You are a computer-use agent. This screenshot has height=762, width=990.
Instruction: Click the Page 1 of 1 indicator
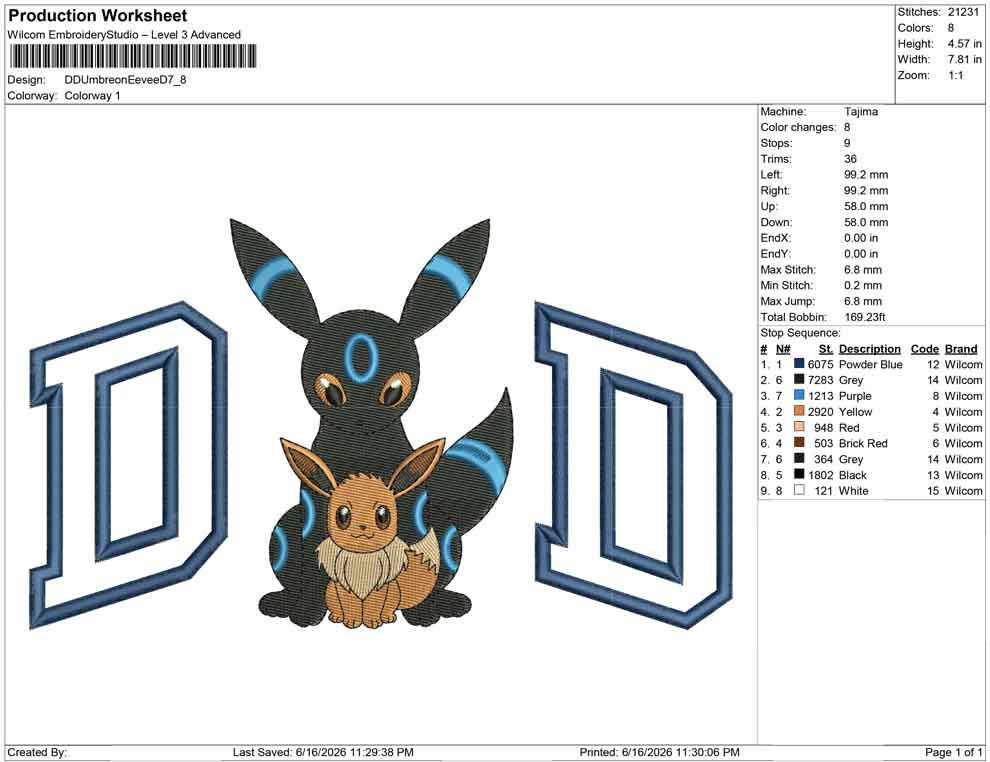(x=953, y=752)
